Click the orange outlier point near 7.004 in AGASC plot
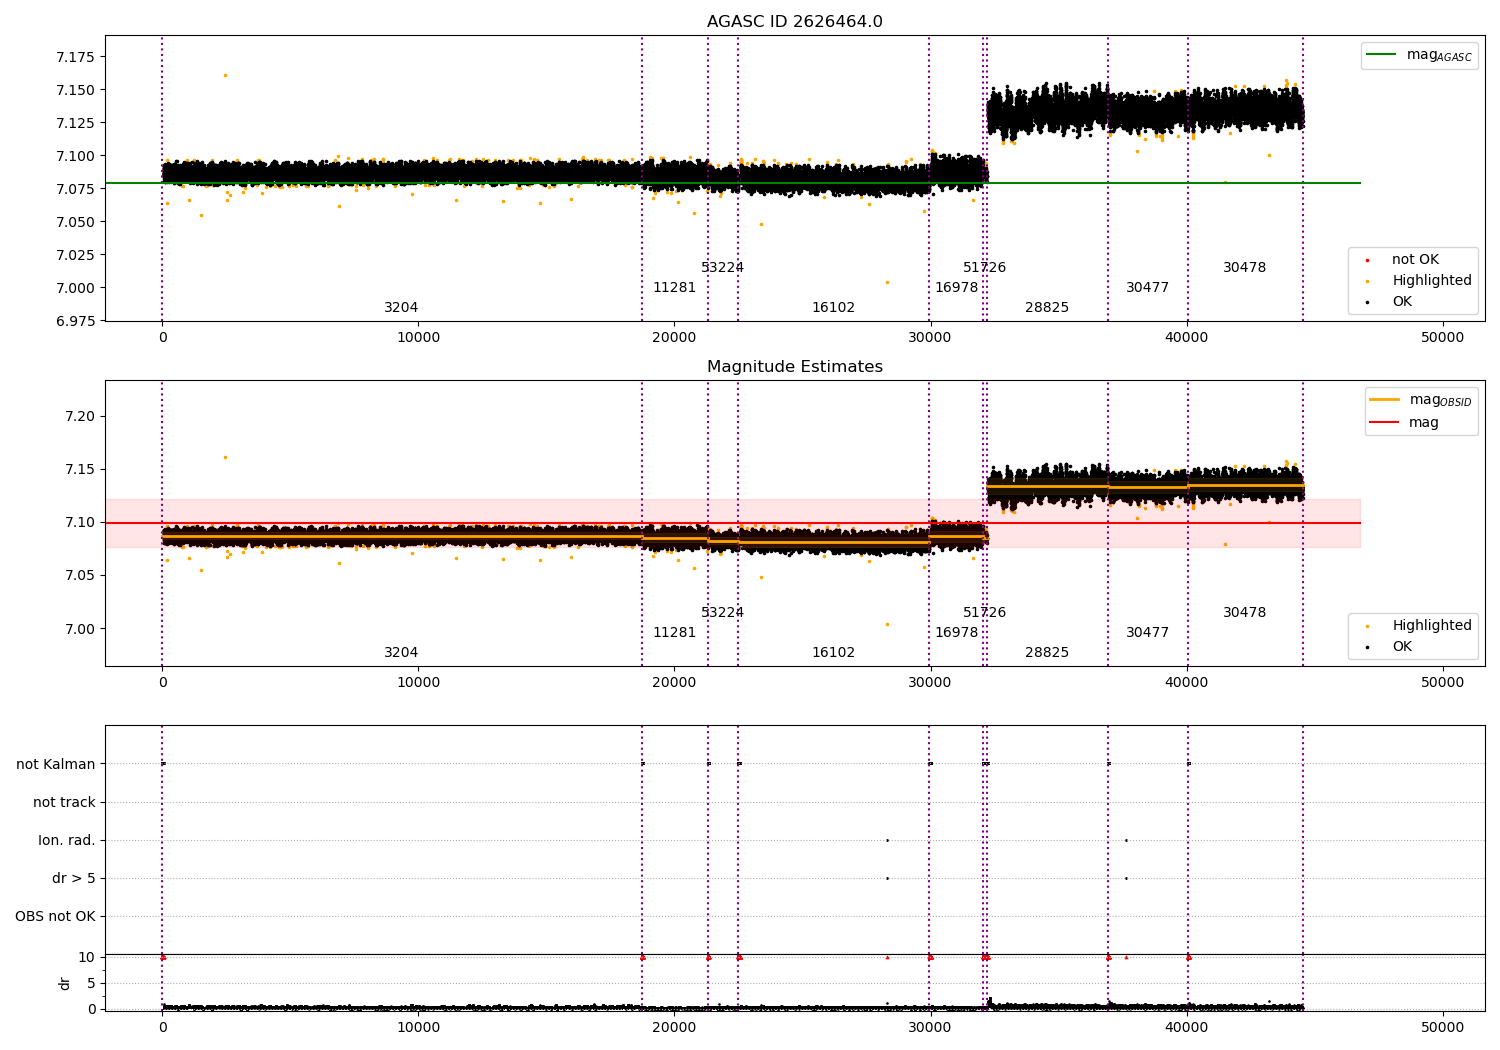The height and width of the screenshot is (1050, 1500). (887, 282)
